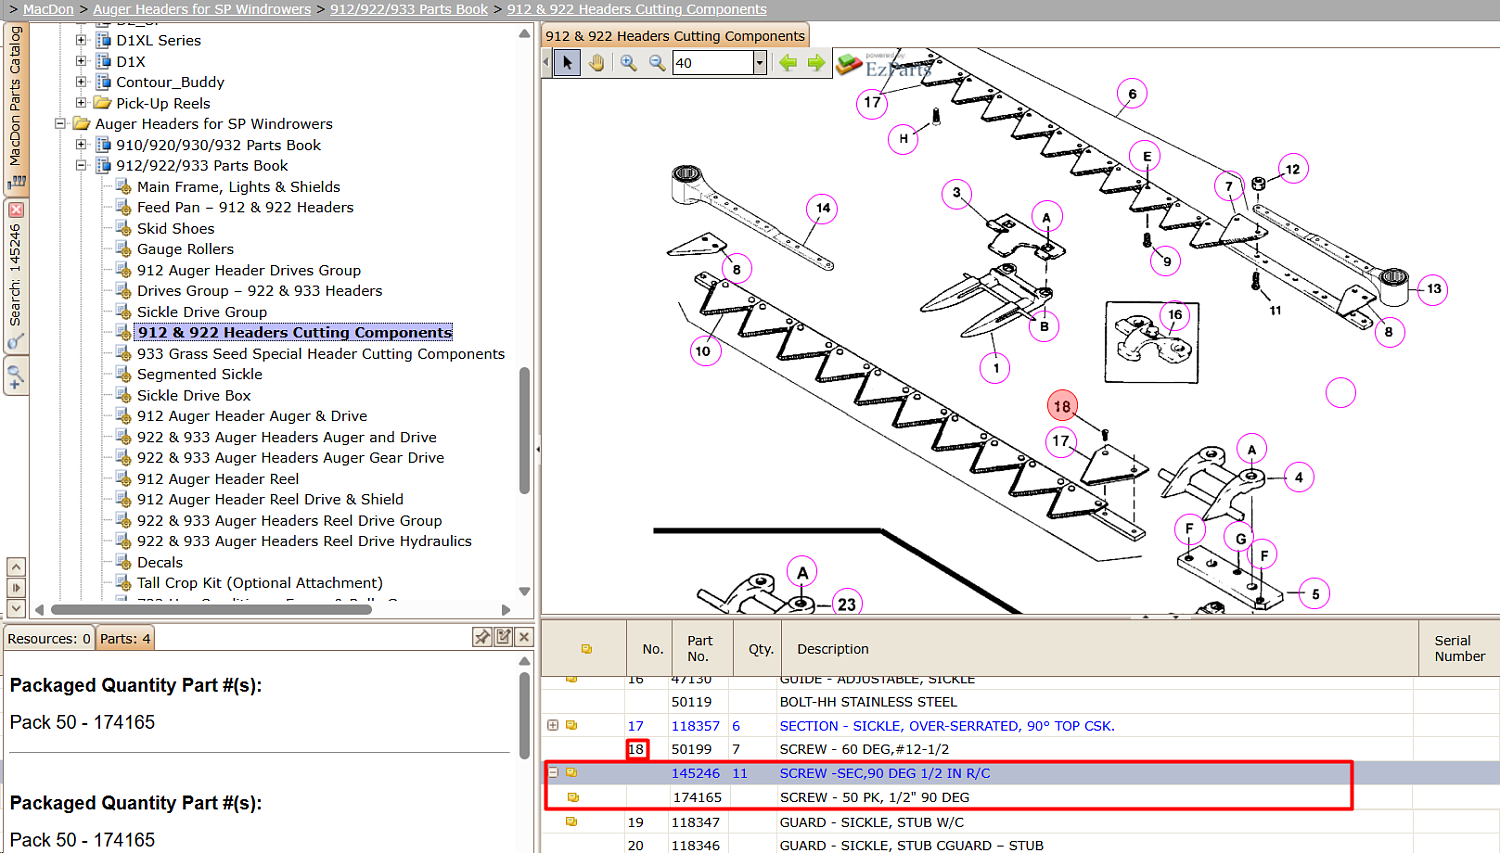The height and width of the screenshot is (853, 1500).
Task: Open the new search magnifier tab
Action: (16, 377)
